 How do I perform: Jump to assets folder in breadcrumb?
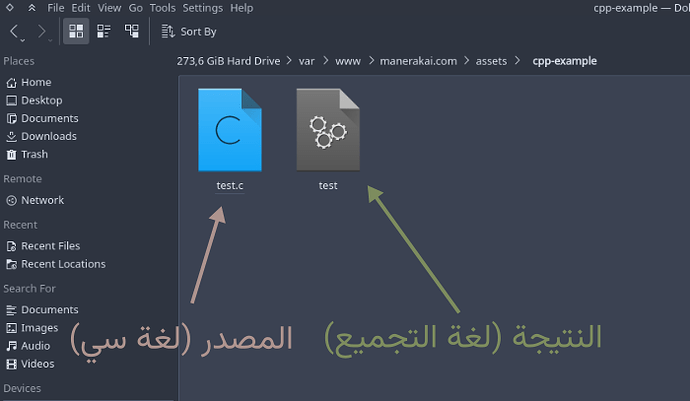click(x=490, y=61)
